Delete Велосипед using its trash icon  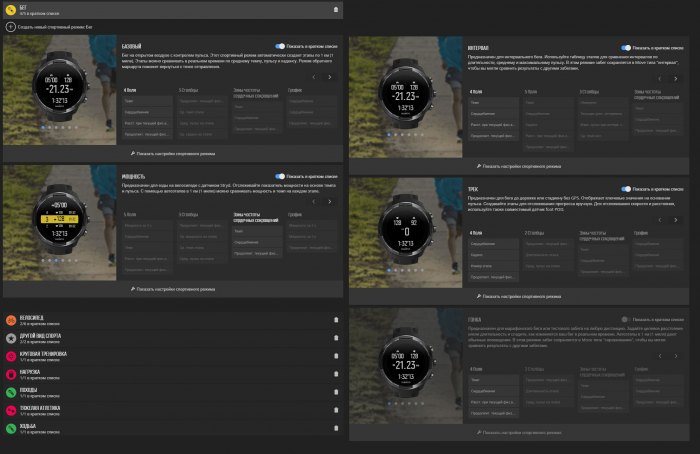(x=336, y=320)
